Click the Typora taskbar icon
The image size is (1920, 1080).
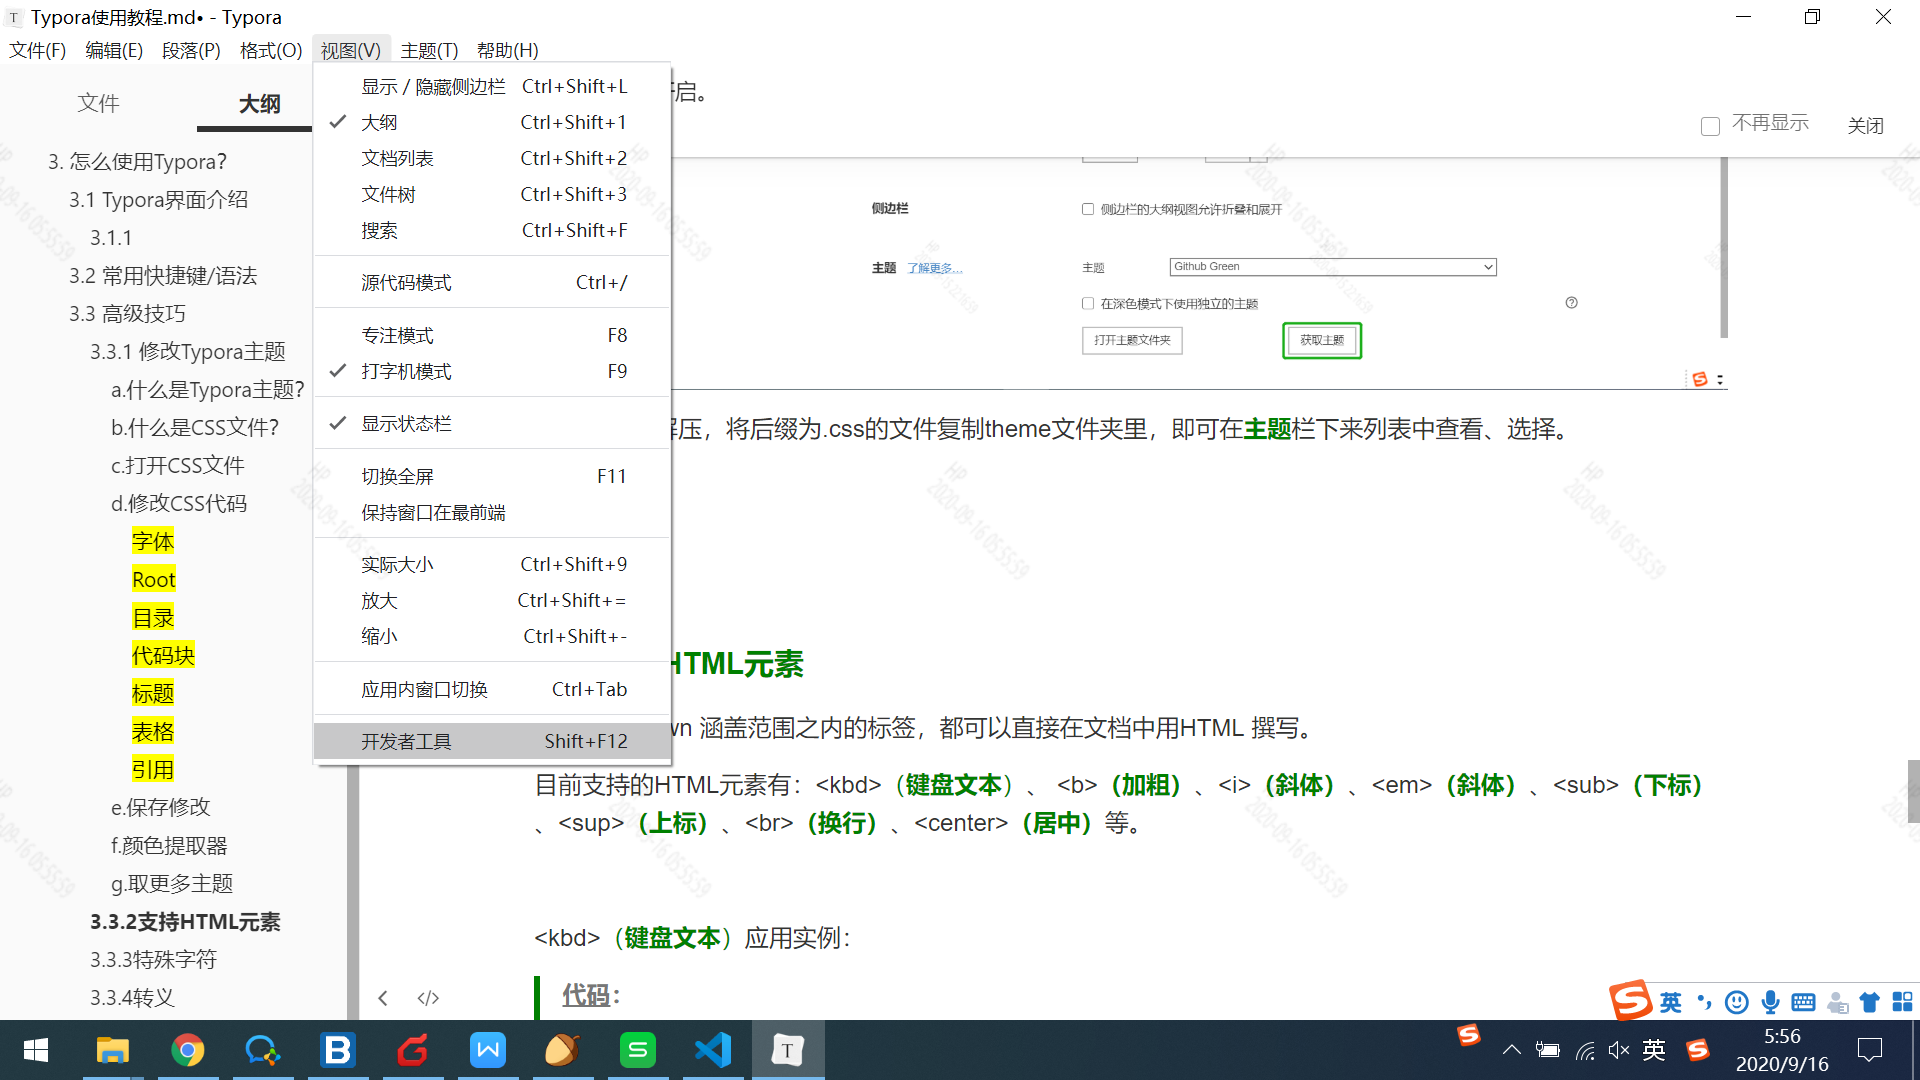coord(787,1050)
